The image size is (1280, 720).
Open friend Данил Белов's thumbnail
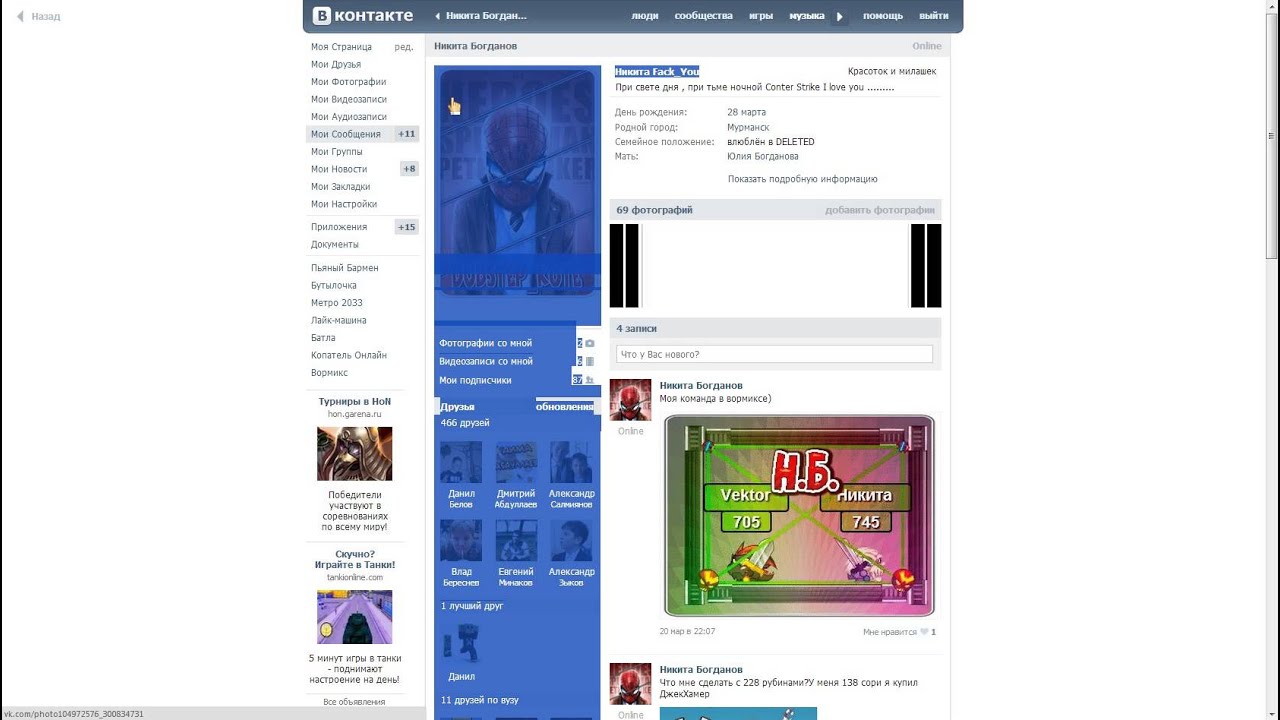pos(461,463)
